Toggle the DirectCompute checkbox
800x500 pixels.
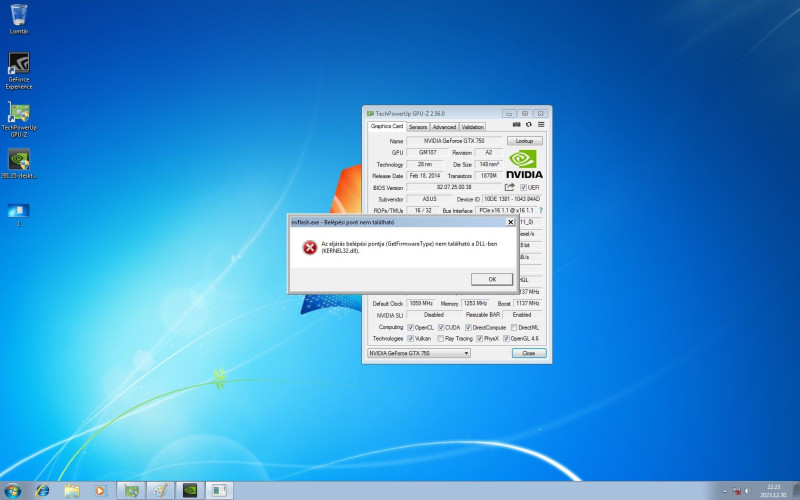468,328
